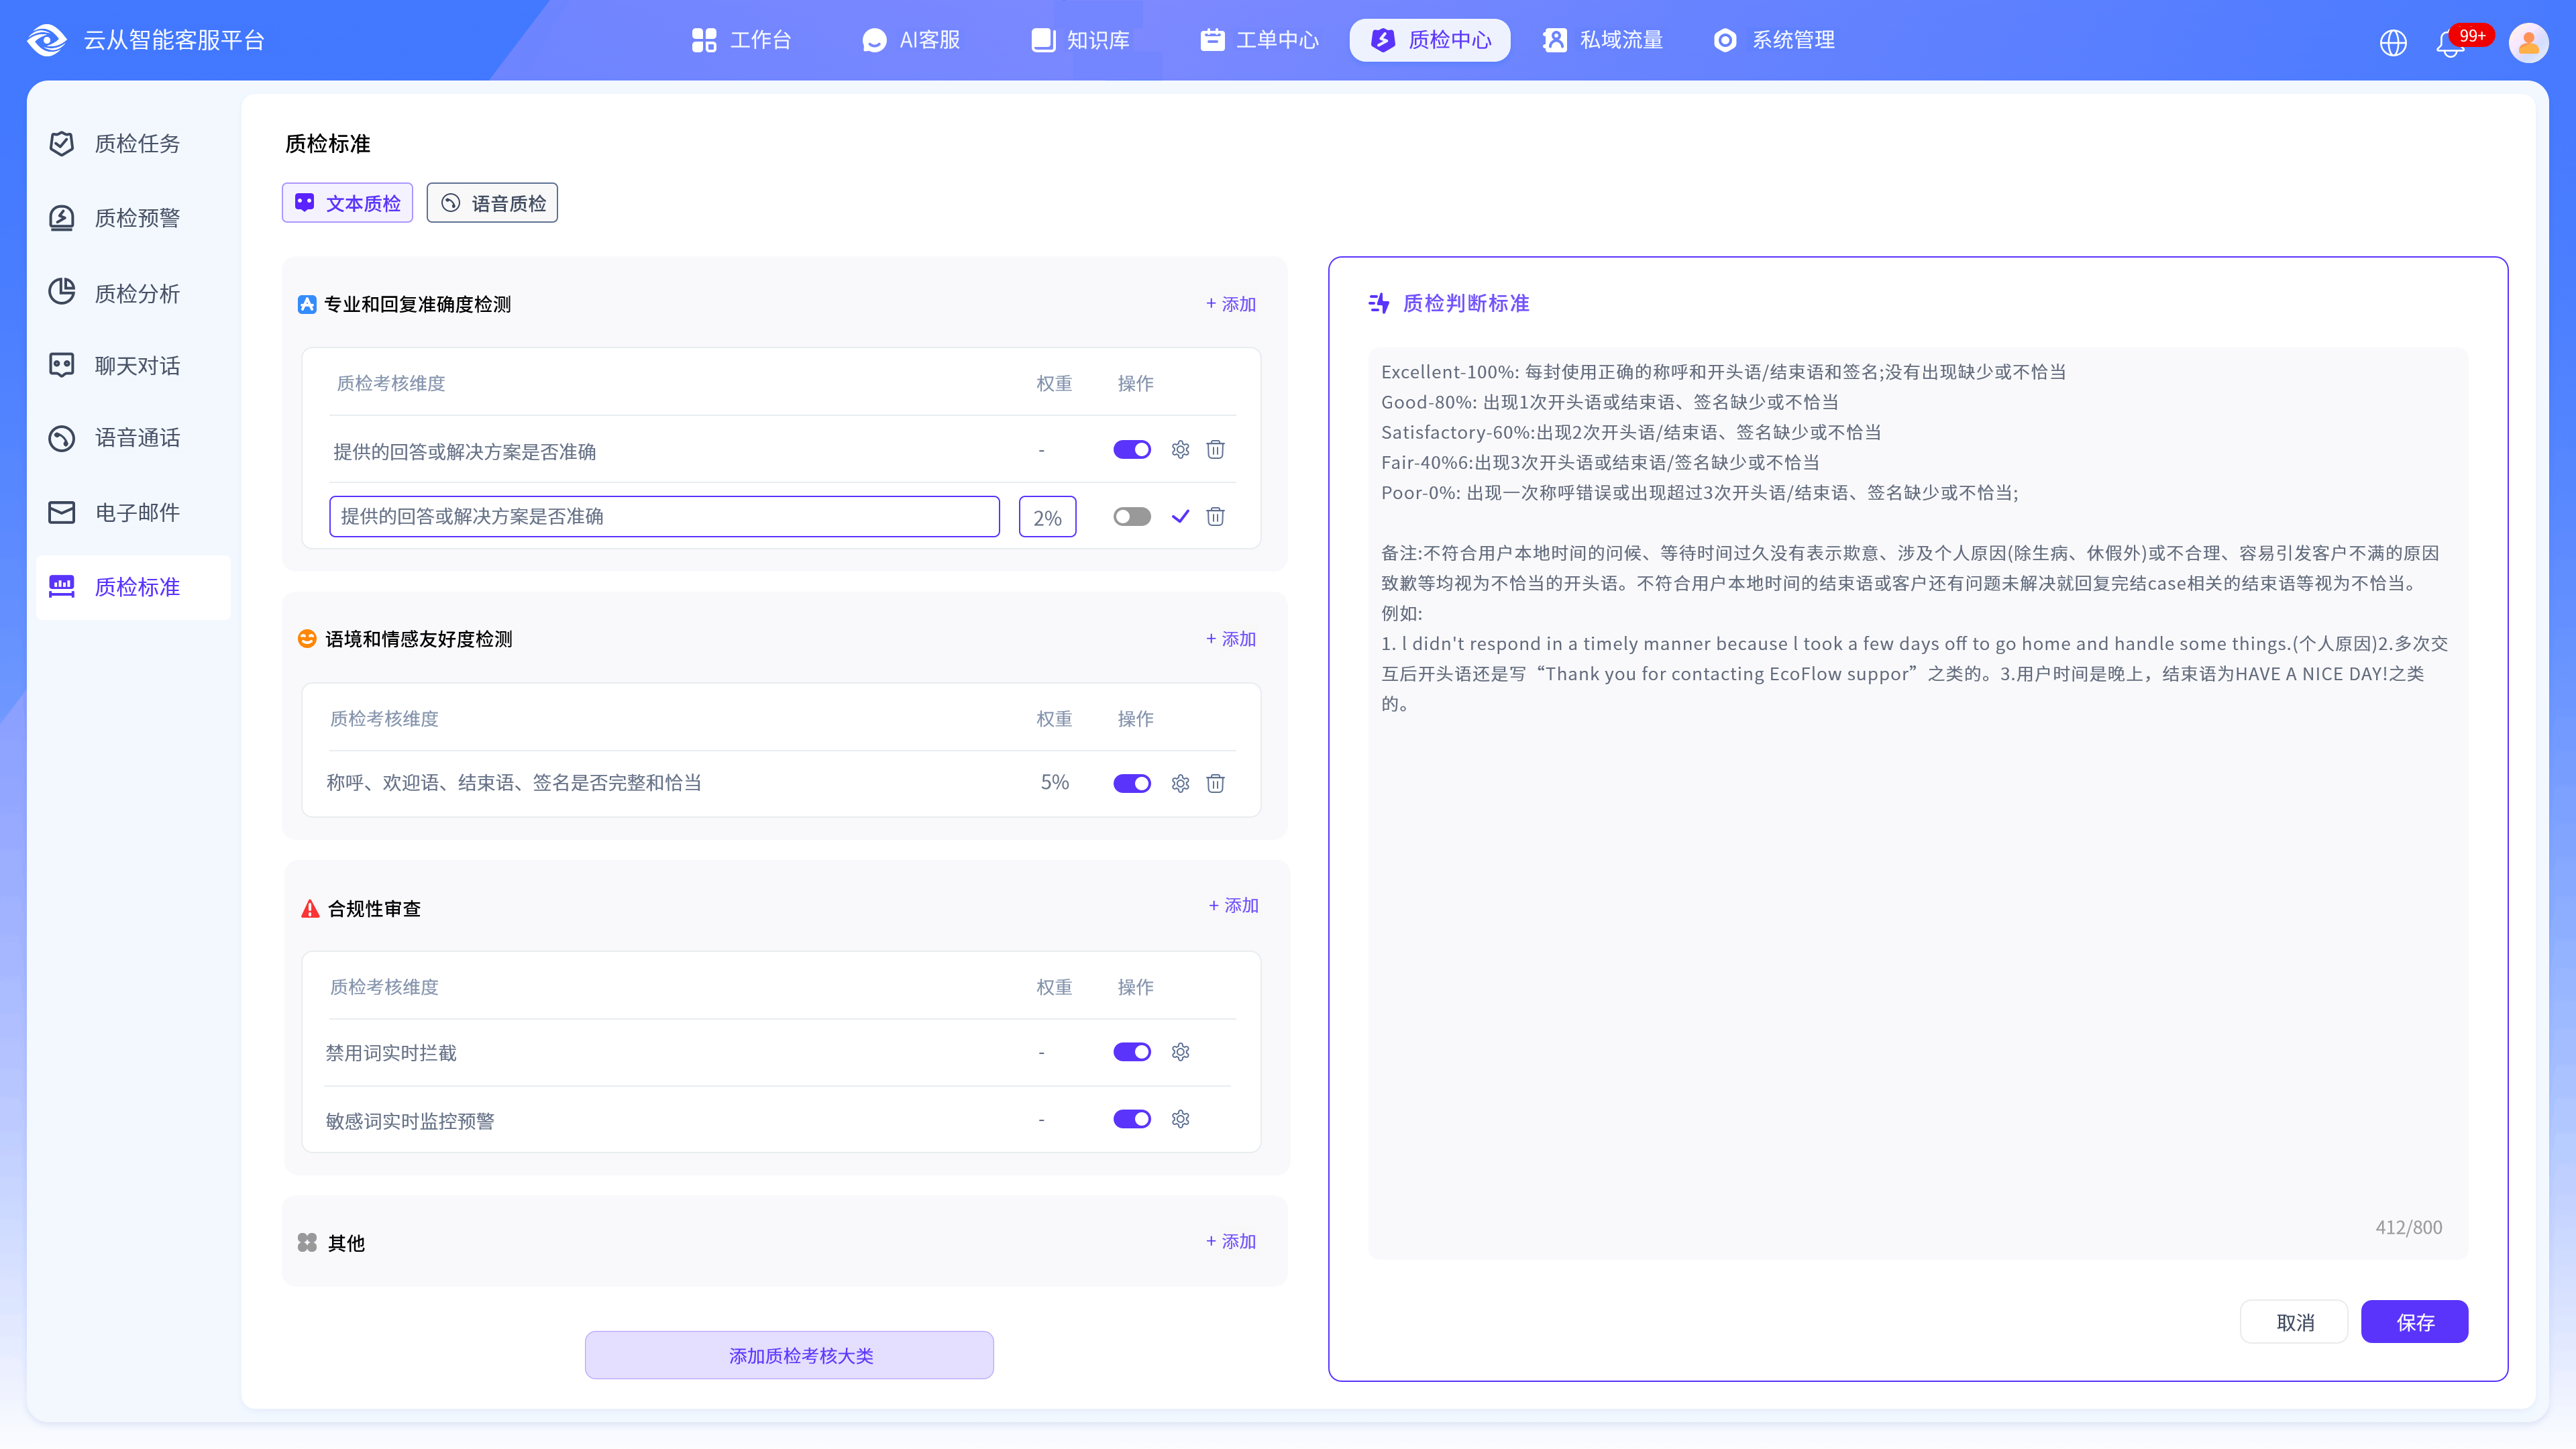This screenshot has width=2576, height=1449.
Task: Enable the toggle in the editing row
Action: [1132, 516]
